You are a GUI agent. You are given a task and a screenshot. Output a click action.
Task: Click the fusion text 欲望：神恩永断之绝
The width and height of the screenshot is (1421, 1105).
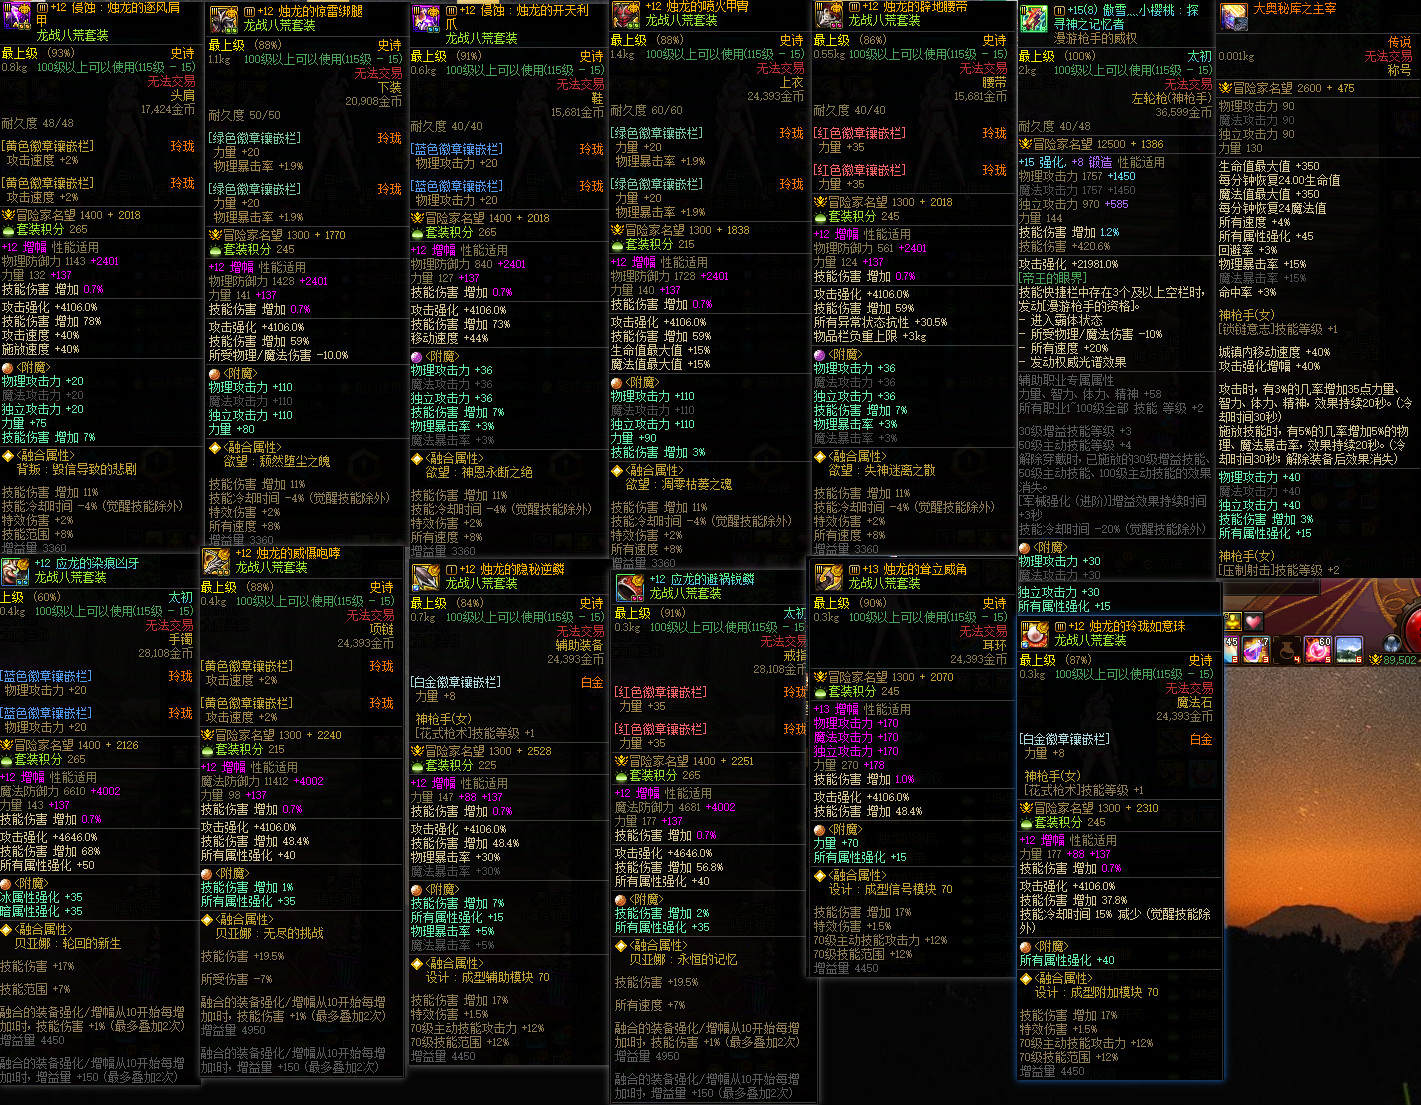click(479, 472)
